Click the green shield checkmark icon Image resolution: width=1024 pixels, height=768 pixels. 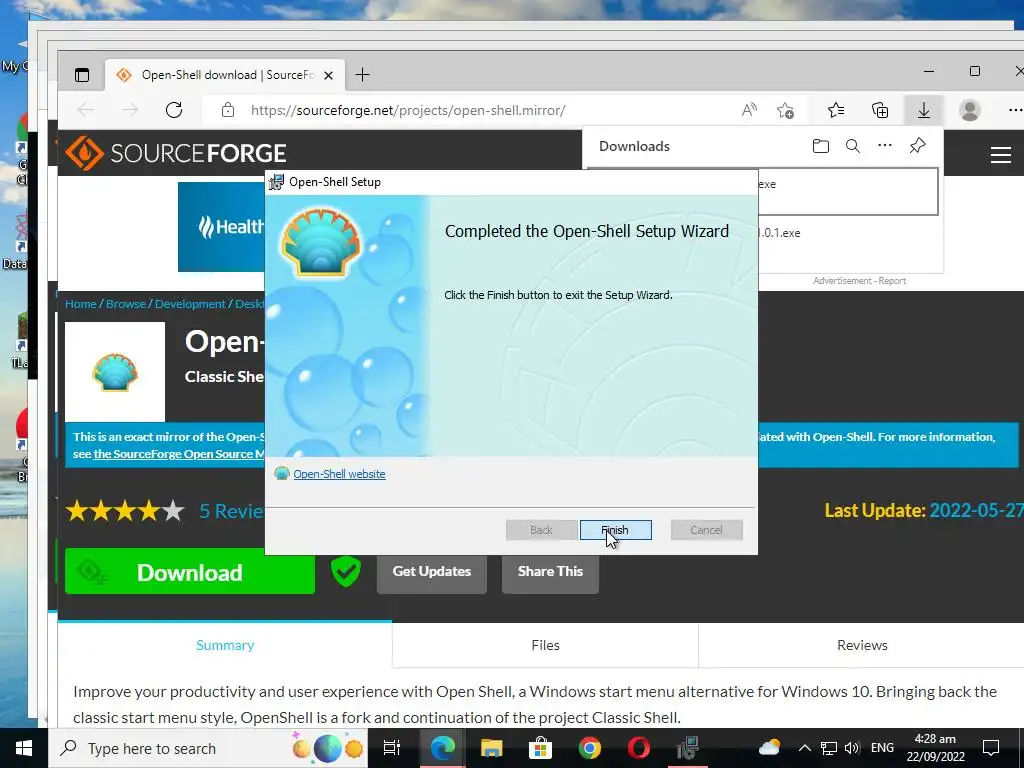click(x=345, y=571)
